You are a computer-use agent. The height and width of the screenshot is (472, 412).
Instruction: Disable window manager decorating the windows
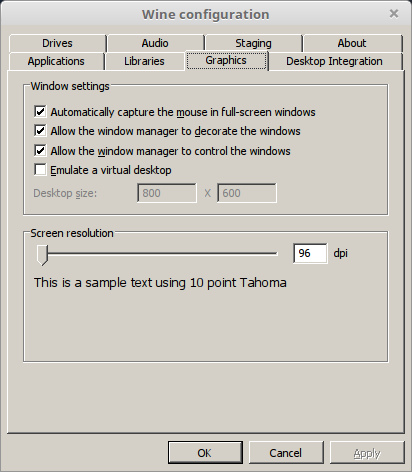point(40,131)
